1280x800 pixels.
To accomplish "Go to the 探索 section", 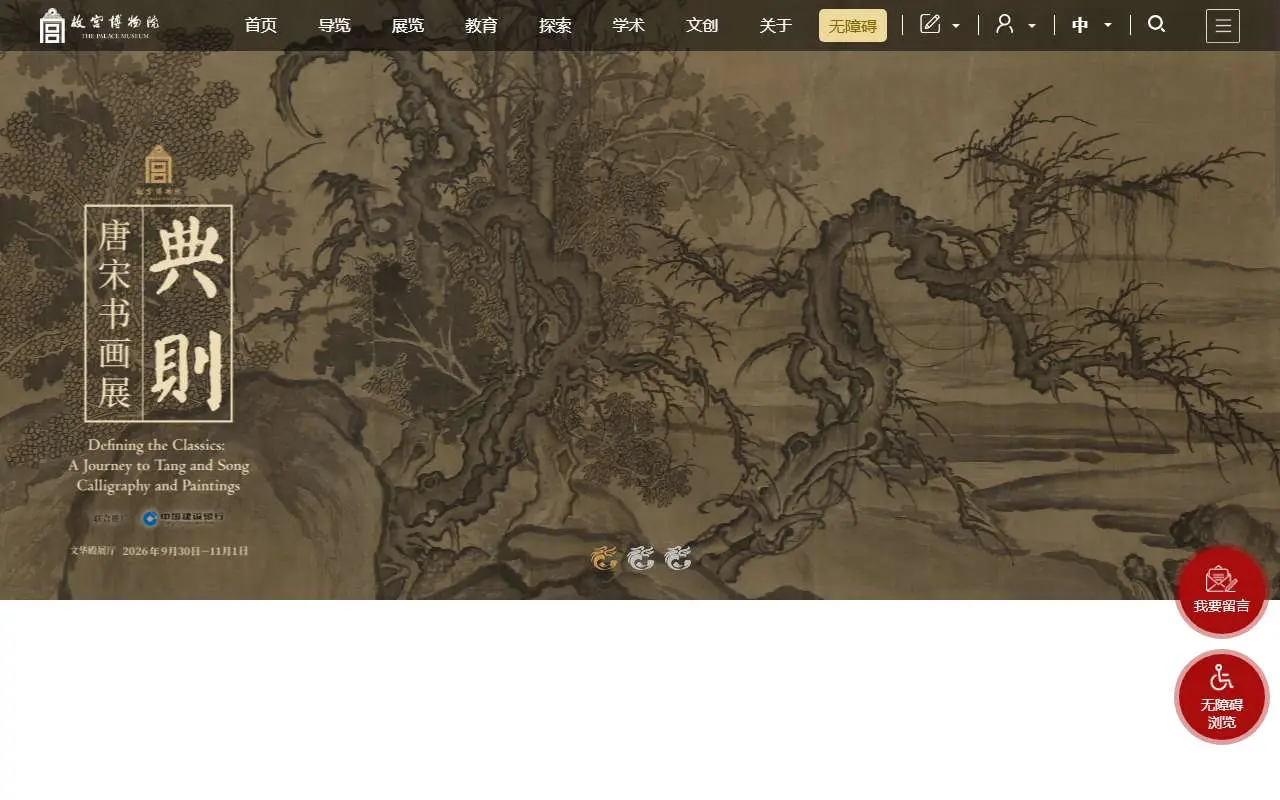I will coord(555,26).
